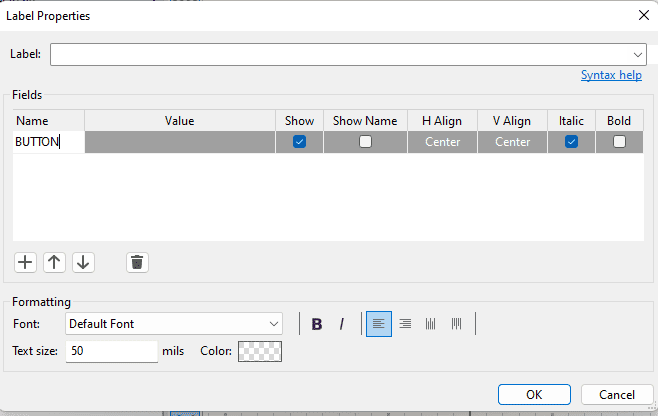Click the Name column header
658x416 pixels.
pos(49,121)
